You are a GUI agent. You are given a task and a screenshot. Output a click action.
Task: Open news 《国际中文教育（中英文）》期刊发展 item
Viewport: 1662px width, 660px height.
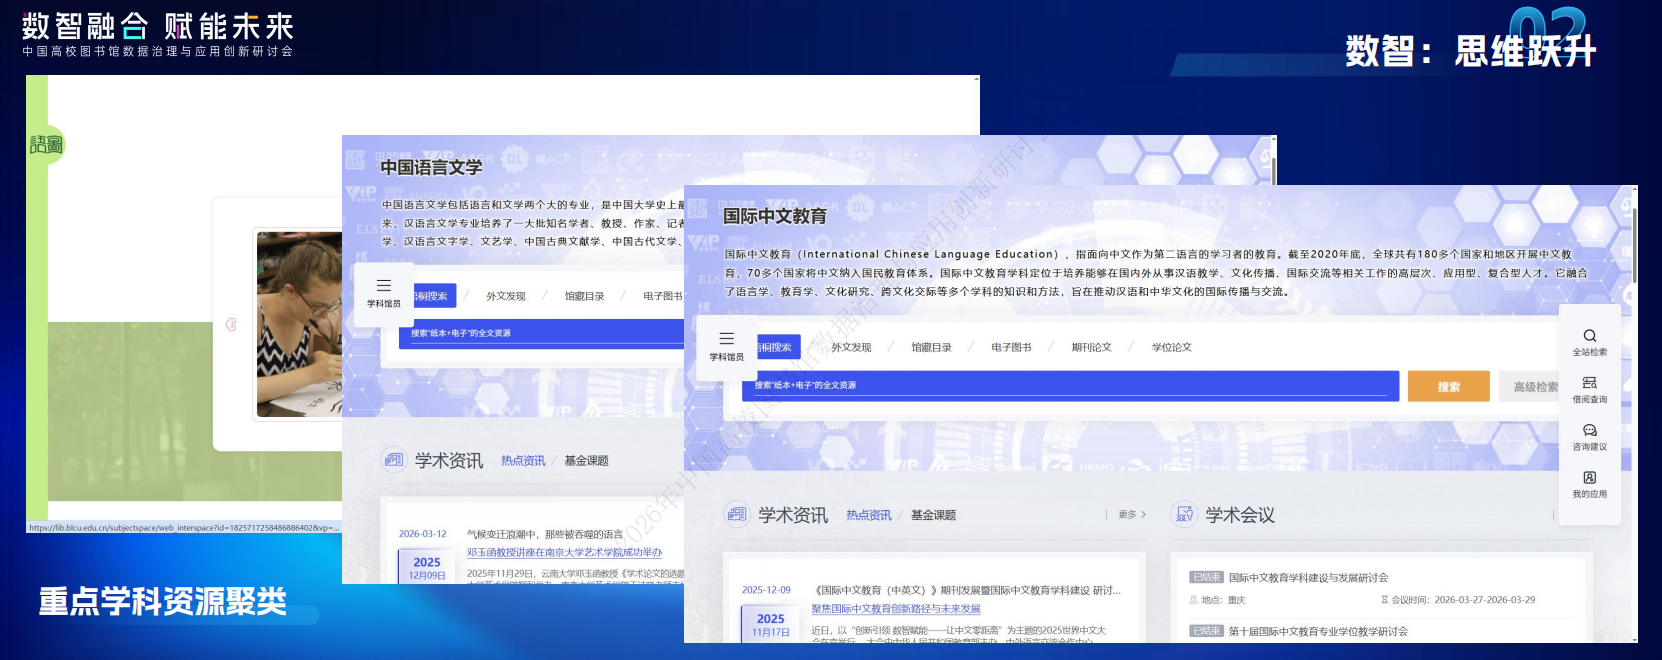[x=966, y=590]
